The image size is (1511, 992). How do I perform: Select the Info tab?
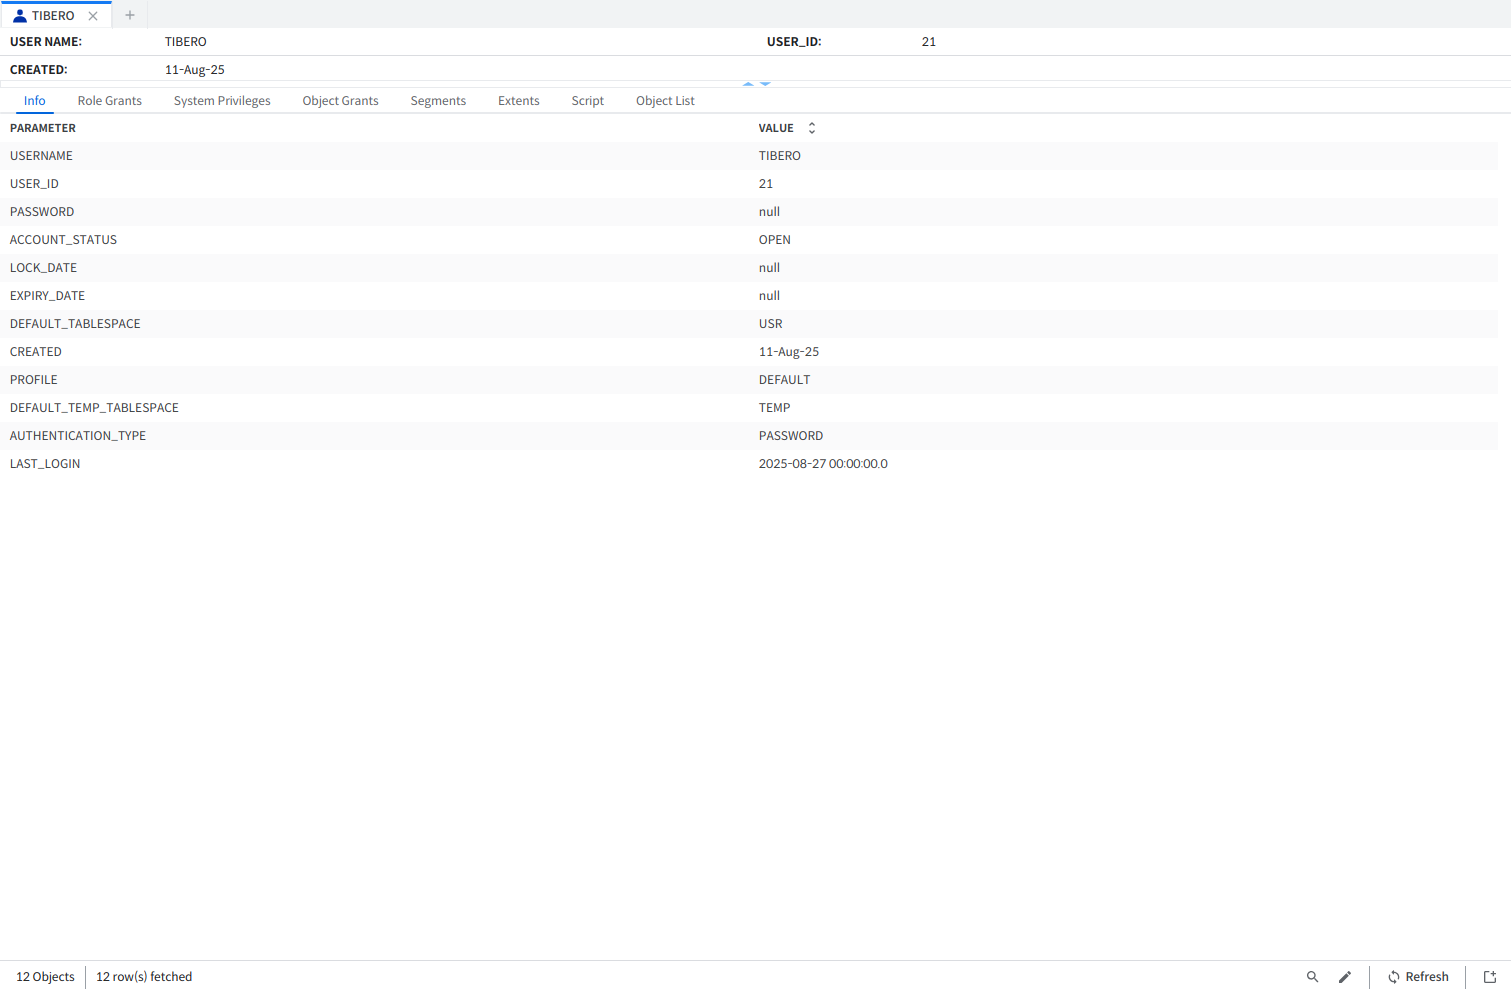pos(35,101)
